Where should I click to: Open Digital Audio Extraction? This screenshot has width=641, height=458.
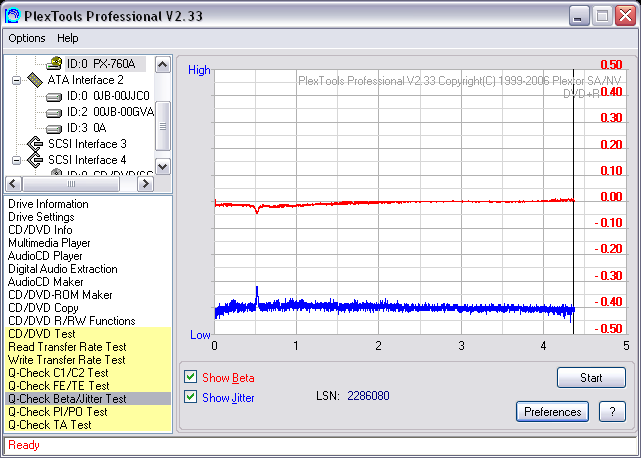tap(63, 269)
